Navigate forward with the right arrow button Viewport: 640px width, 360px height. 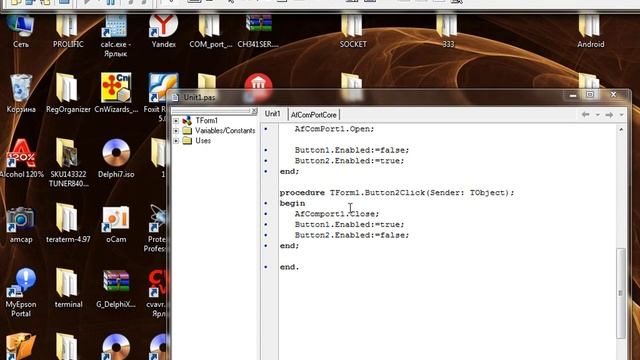609,115
